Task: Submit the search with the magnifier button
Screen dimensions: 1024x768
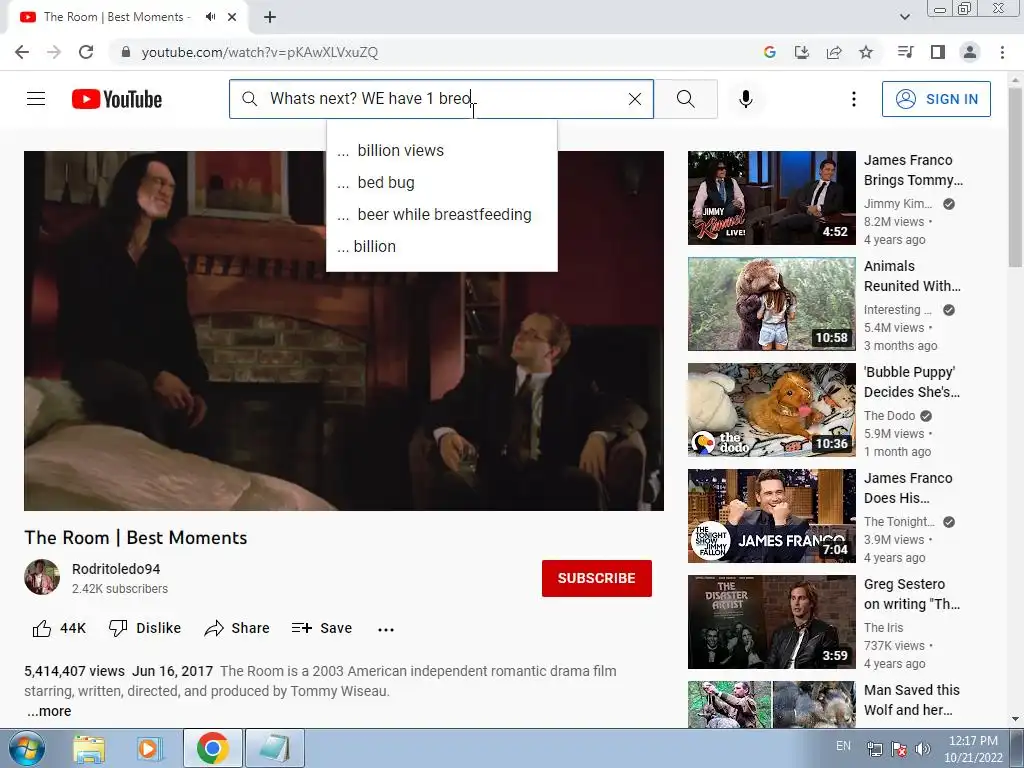Action: (x=686, y=99)
